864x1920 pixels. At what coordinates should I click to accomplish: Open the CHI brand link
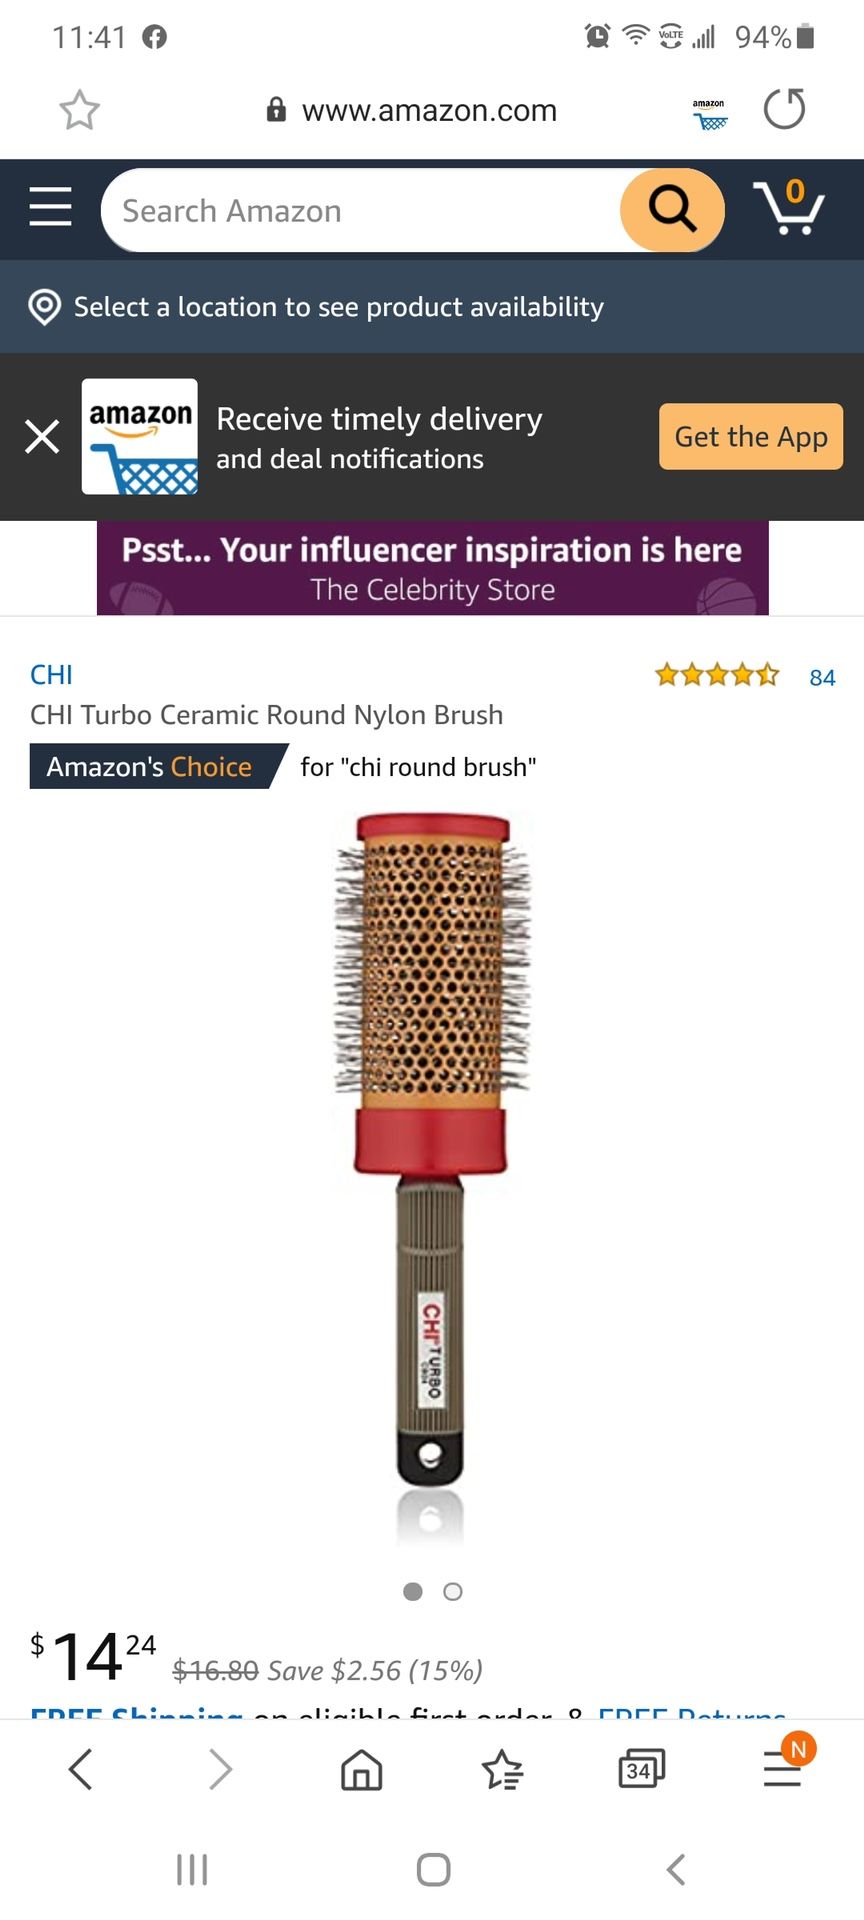point(51,675)
